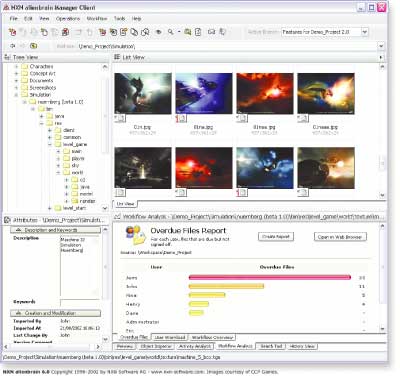Image resolution: width=400 pixels, height=385 pixels.
Task: Open the Active Branch dropdown
Action: [x=364, y=32]
